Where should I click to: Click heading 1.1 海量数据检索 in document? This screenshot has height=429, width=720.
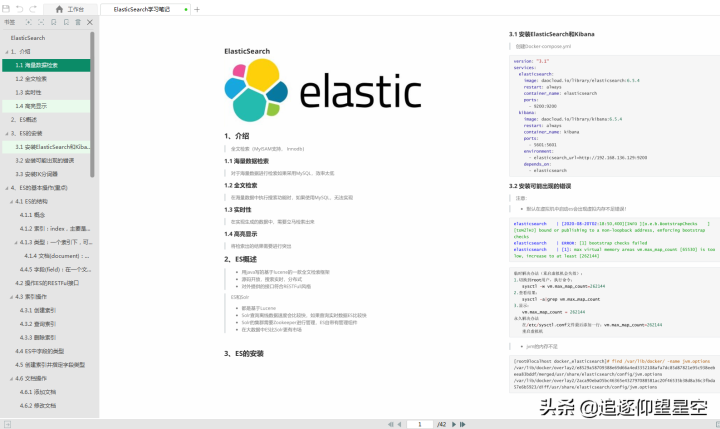247,161
